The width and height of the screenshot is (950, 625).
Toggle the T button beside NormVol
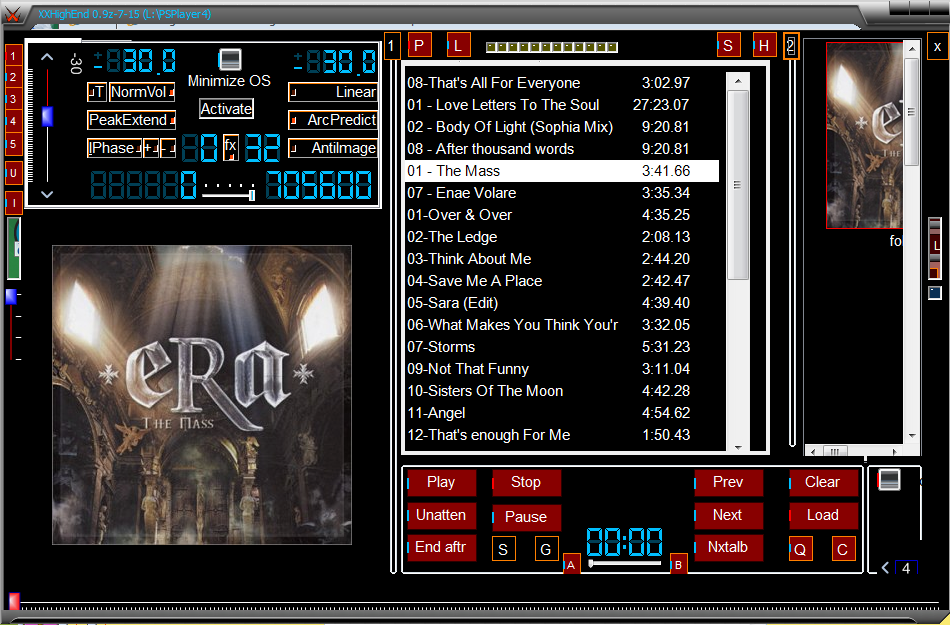pyautogui.click(x=97, y=92)
